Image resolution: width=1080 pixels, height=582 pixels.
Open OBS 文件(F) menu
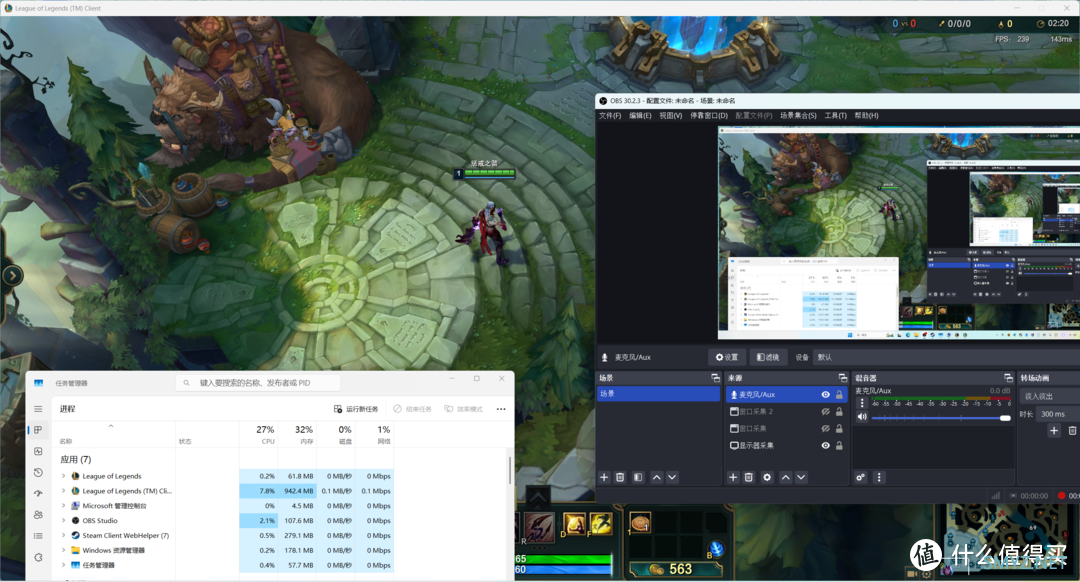click(x=610, y=116)
